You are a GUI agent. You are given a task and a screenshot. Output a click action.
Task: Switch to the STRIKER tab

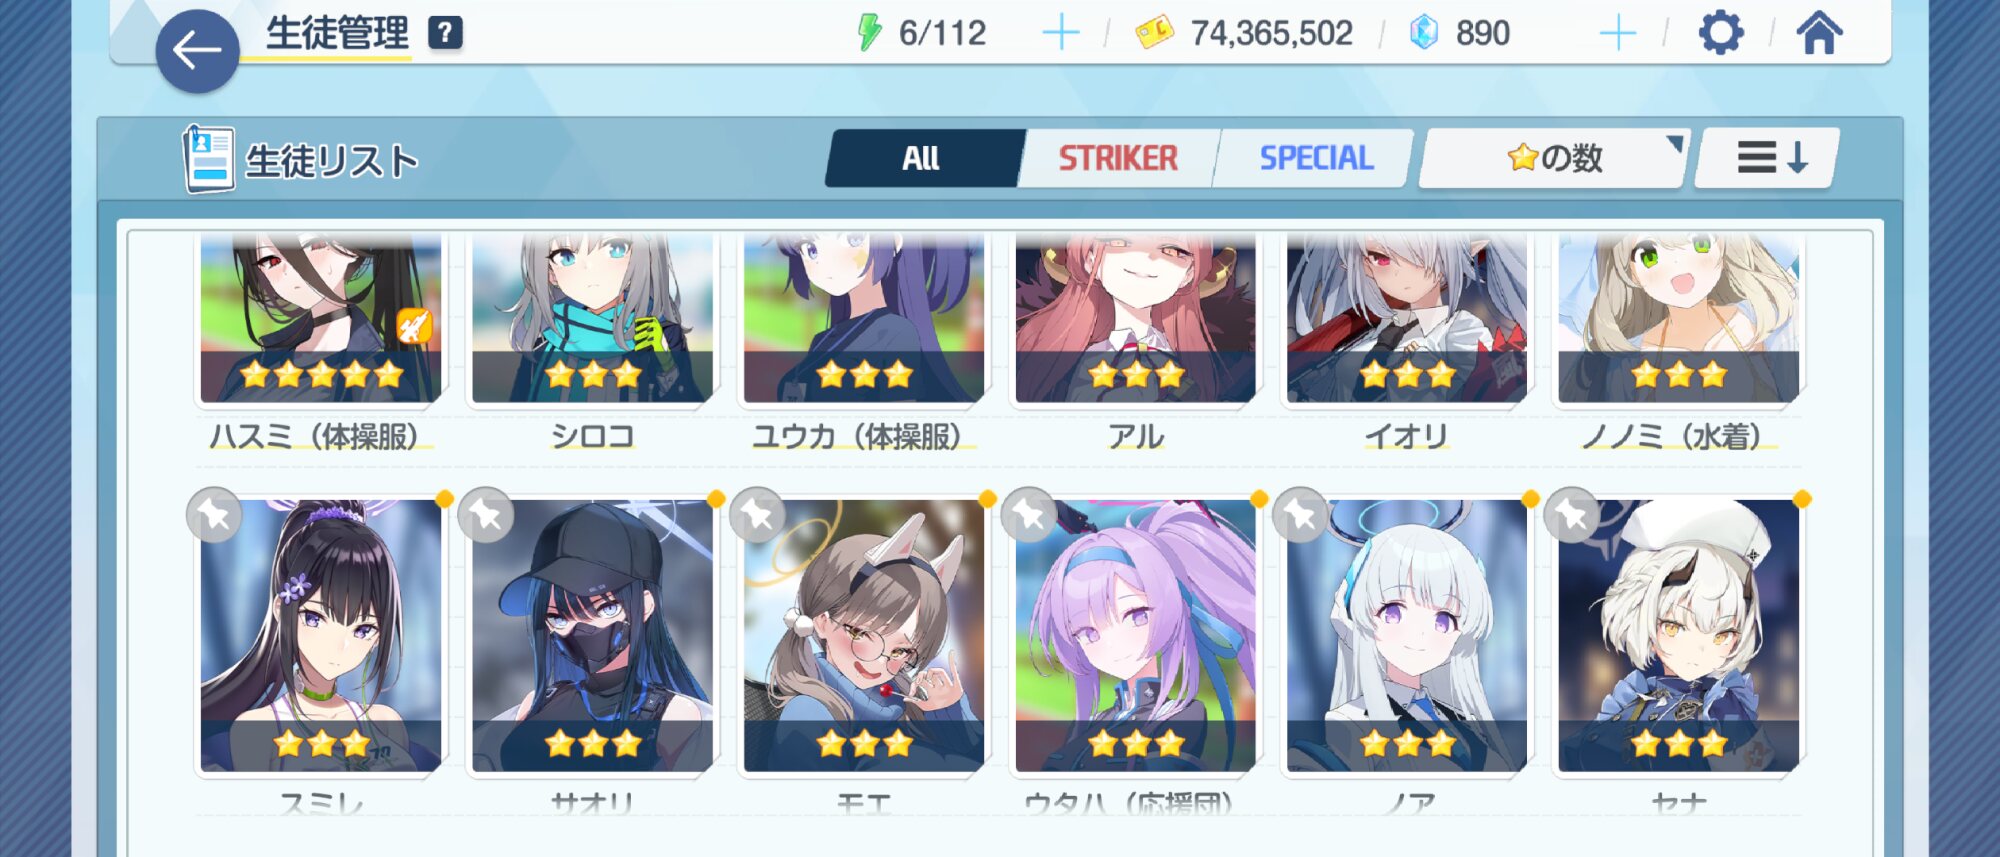1118,158
